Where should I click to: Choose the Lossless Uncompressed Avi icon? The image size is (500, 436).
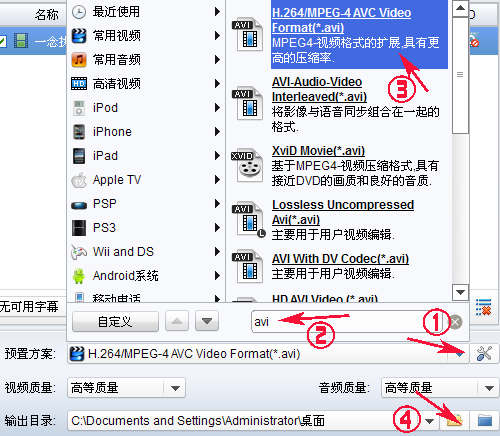(x=249, y=220)
